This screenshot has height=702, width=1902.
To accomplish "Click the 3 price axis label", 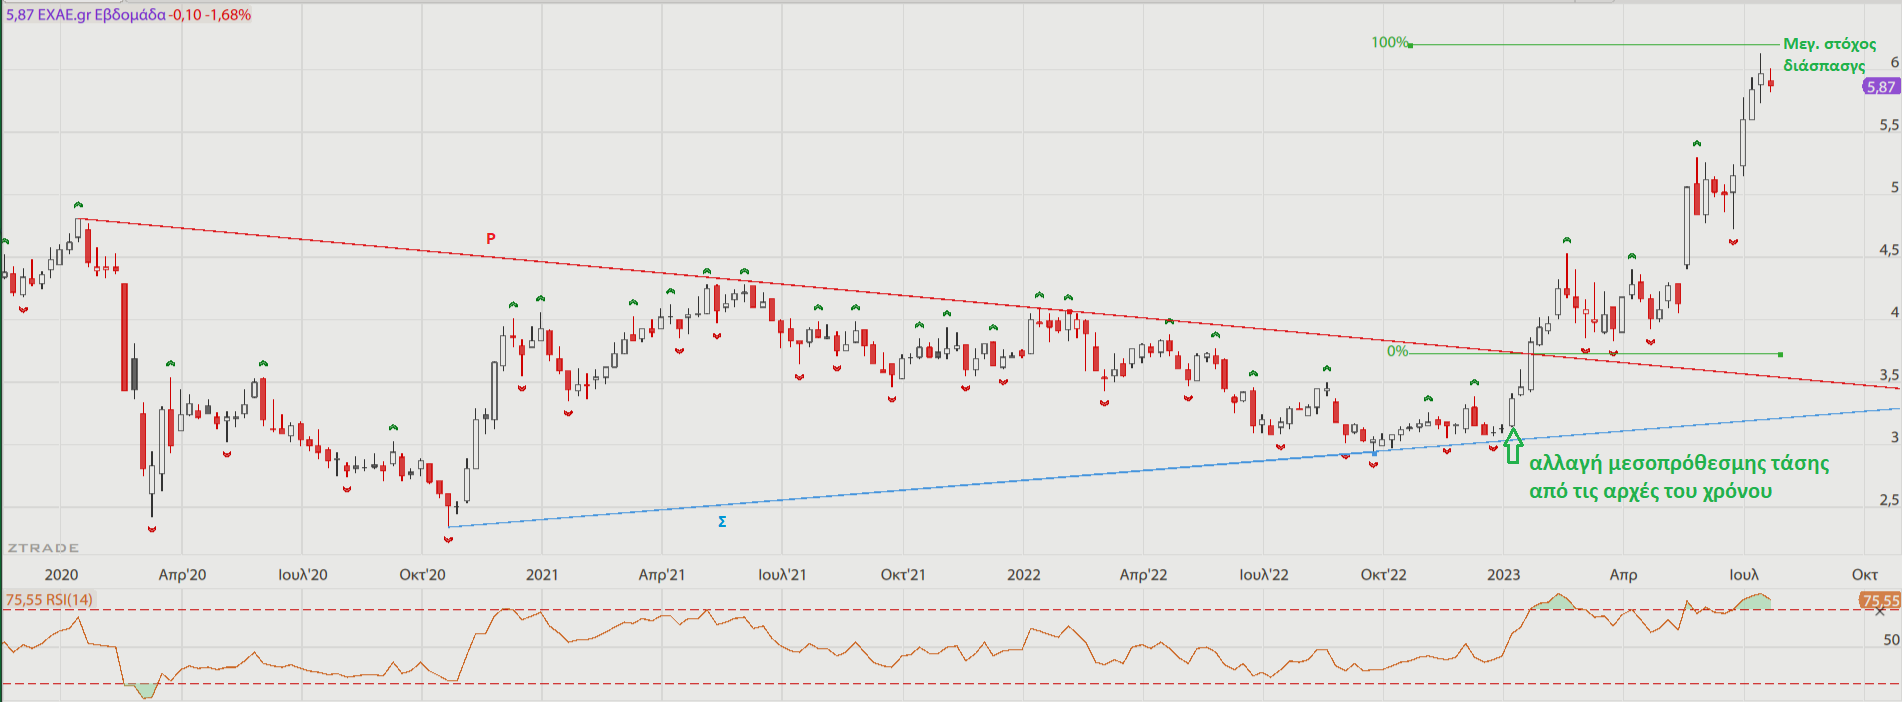I will point(1894,437).
